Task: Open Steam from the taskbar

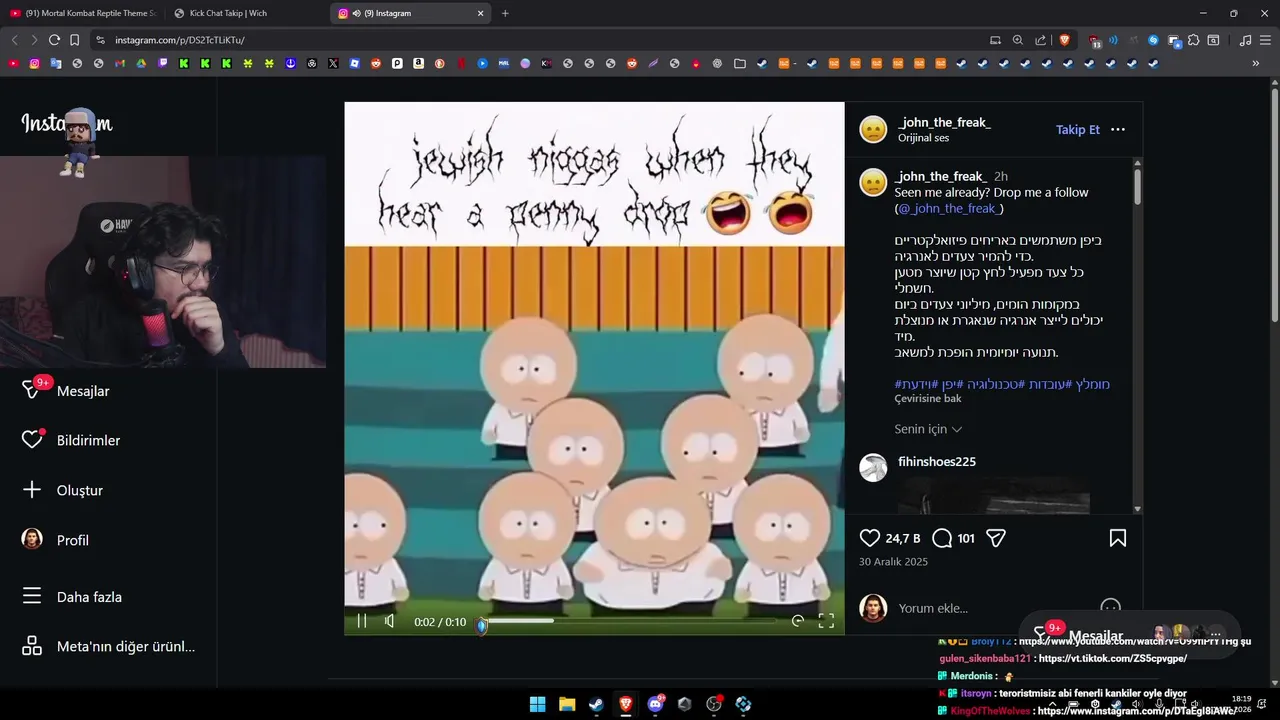Action: click(596, 704)
